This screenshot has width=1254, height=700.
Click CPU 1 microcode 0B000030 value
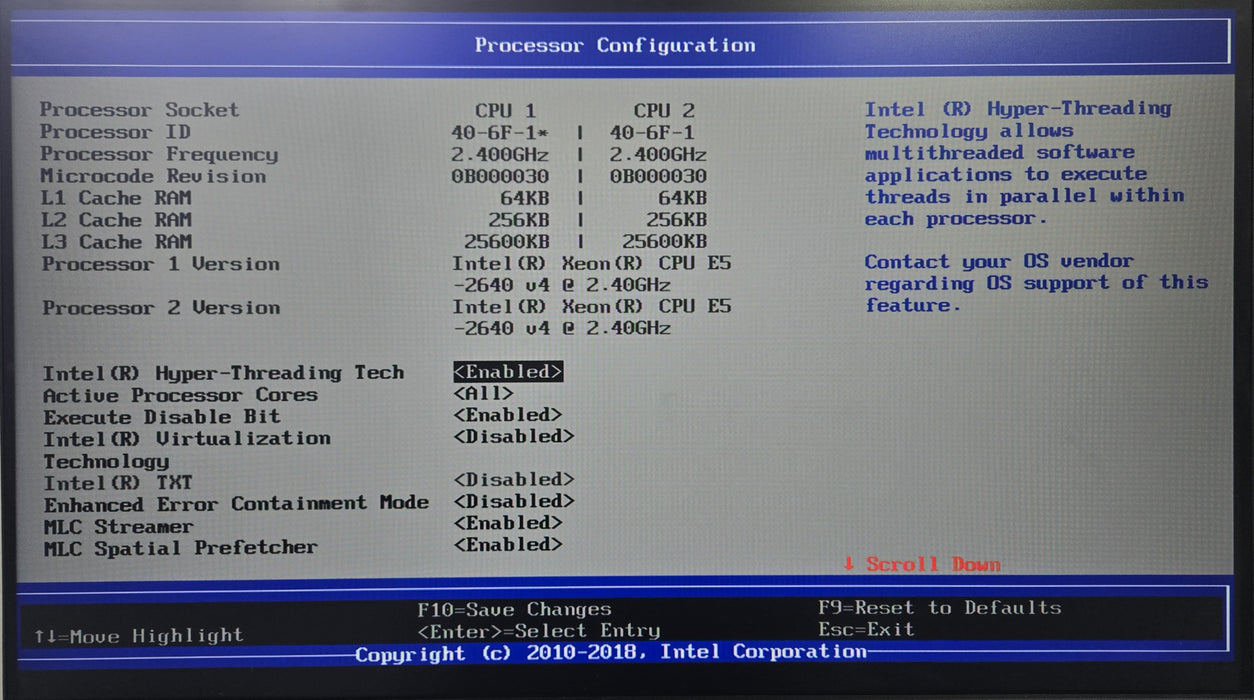coord(499,176)
